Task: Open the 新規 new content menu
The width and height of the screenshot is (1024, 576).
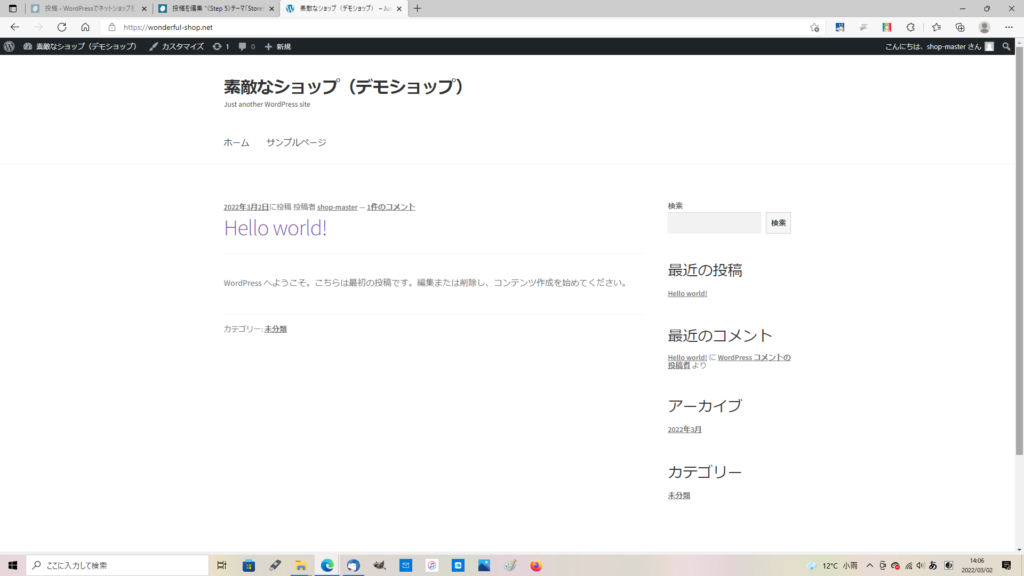Action: 278,46
